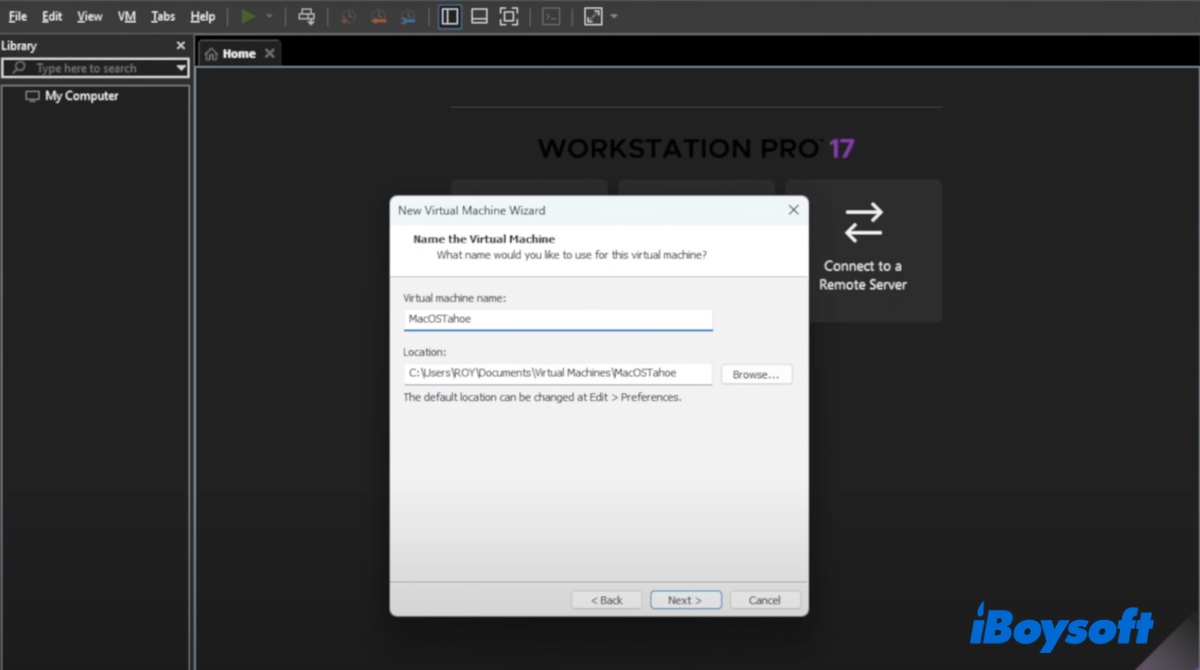
Task: Click the stretch guest display icon
Action: tap(593, 17)
